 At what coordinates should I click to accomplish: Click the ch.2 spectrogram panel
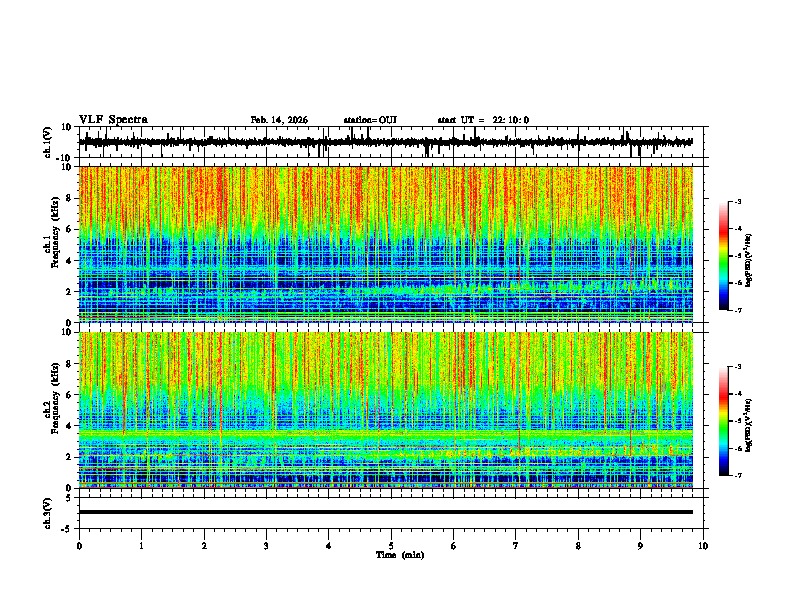(386, 410)
